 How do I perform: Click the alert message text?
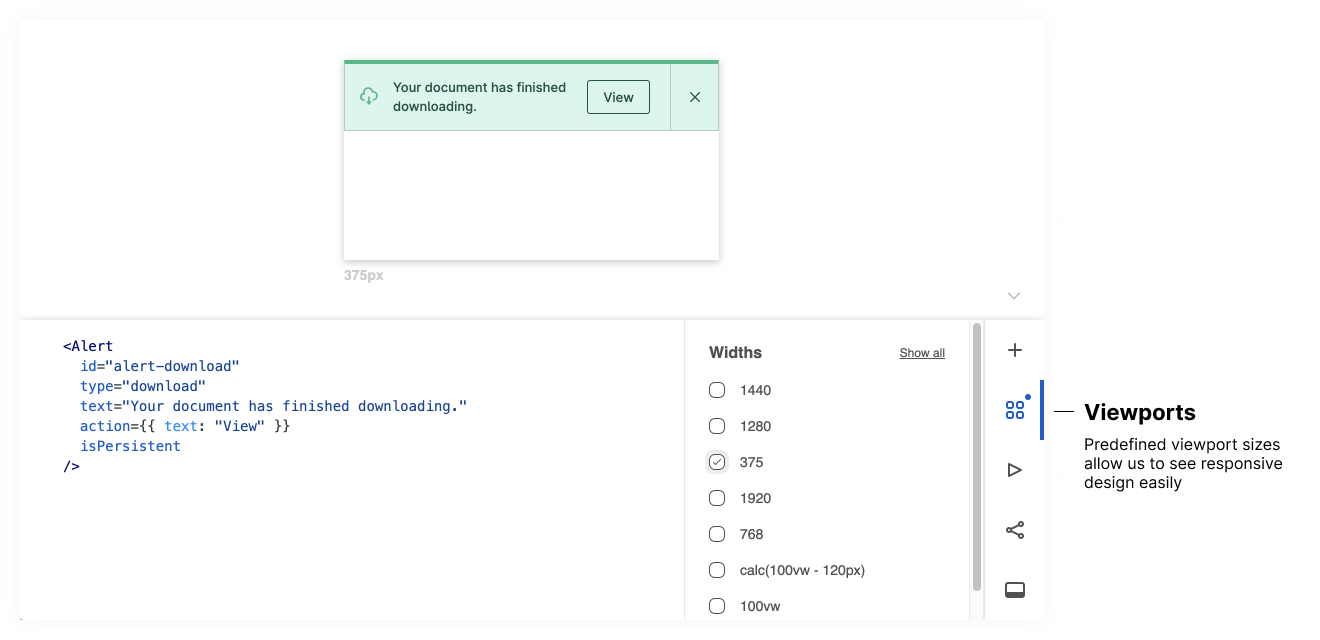point(479,97)
